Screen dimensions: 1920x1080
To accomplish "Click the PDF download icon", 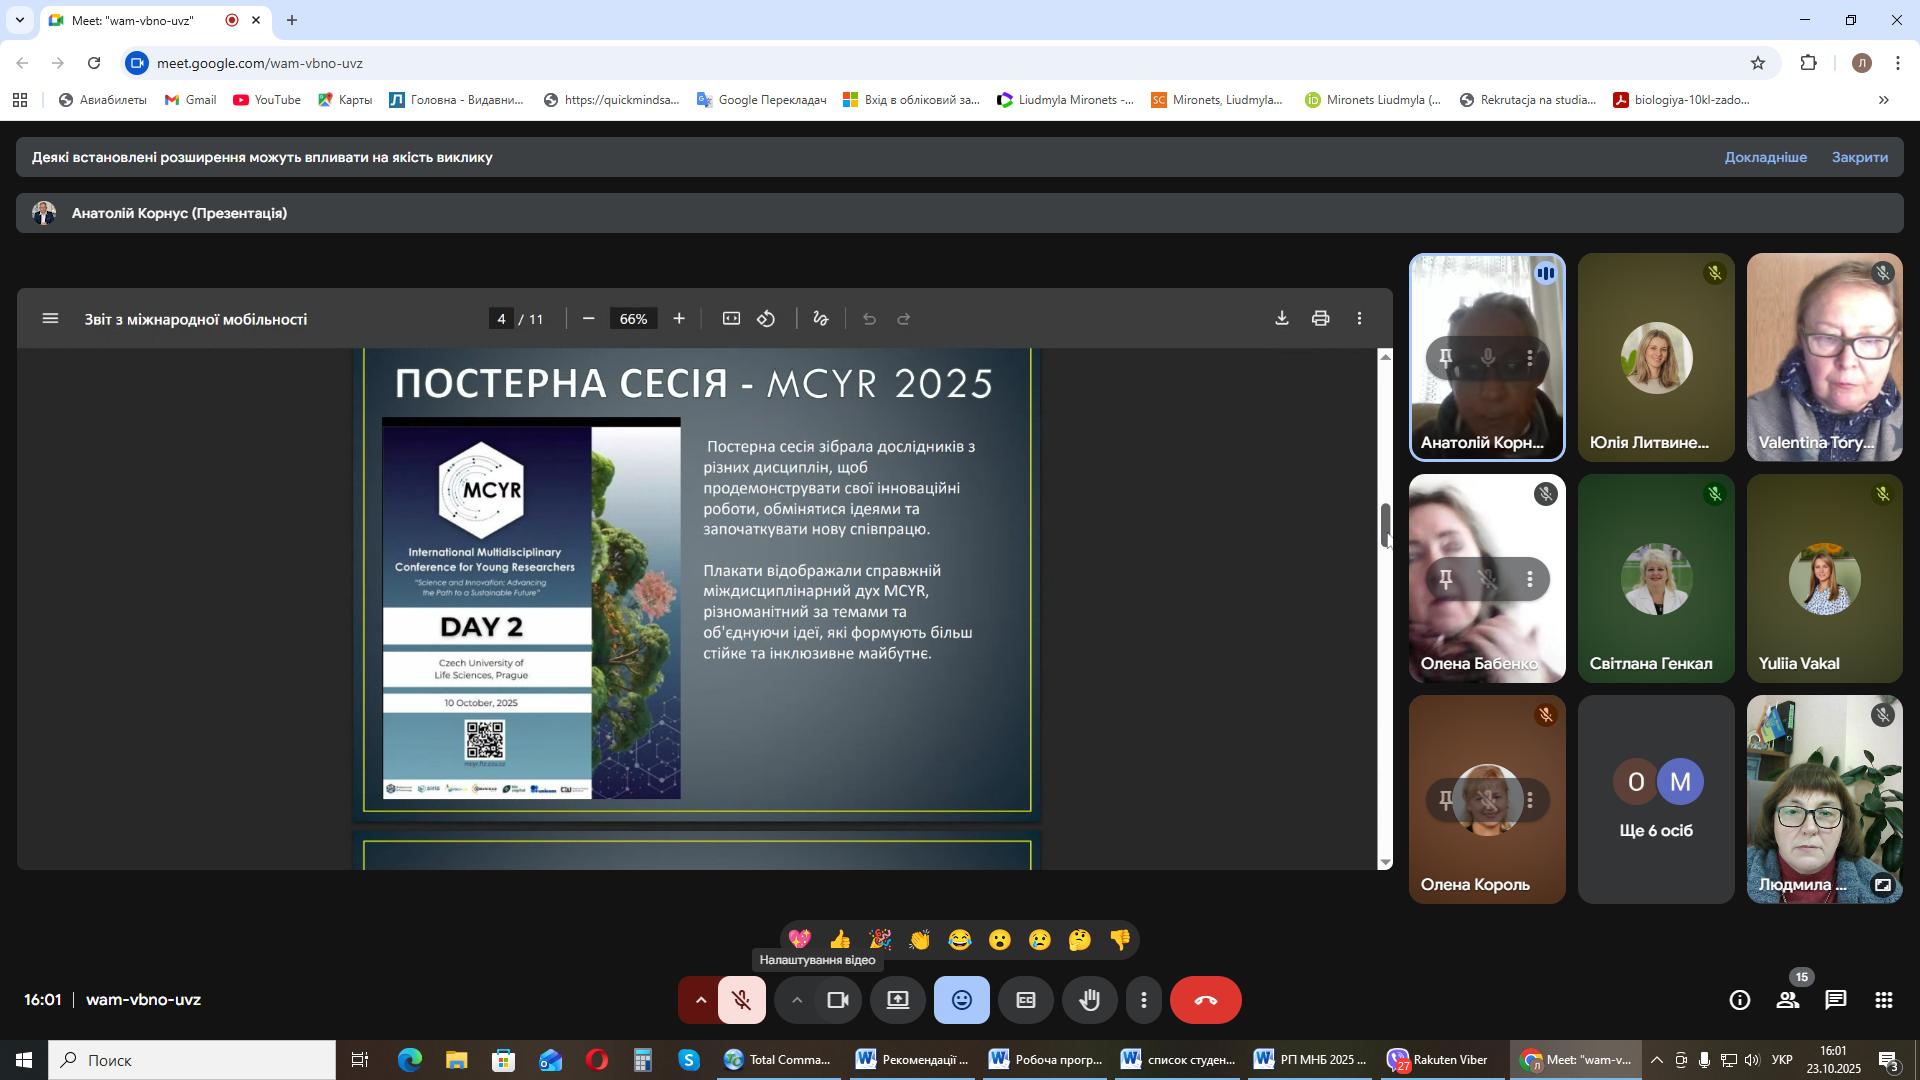I will [1281, 319].
